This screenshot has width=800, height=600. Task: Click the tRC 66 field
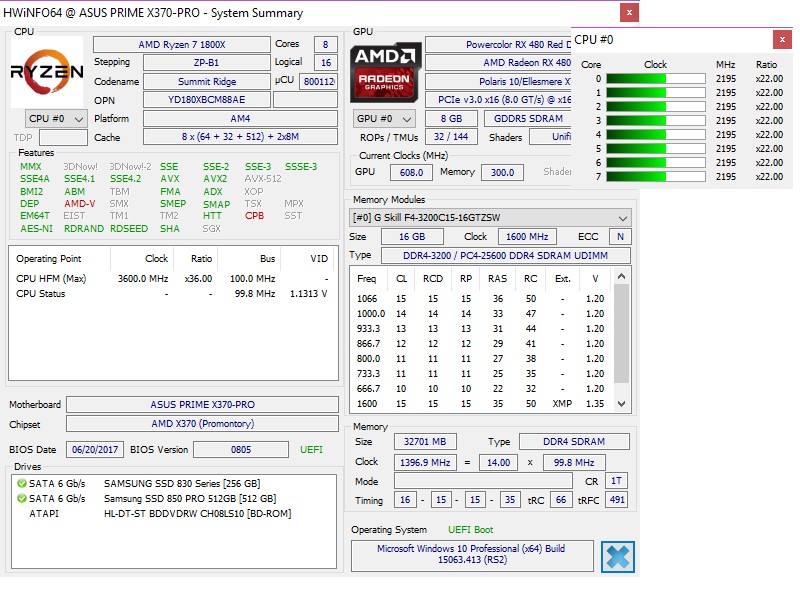point(561,500)
